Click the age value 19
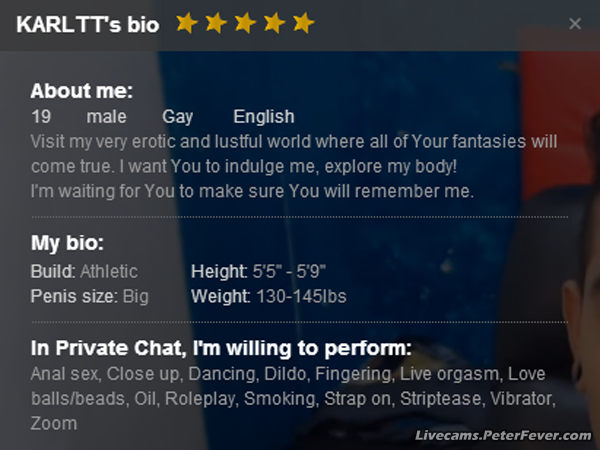The image size is (600, 450). pyautogui.click(x=41, y=116)
